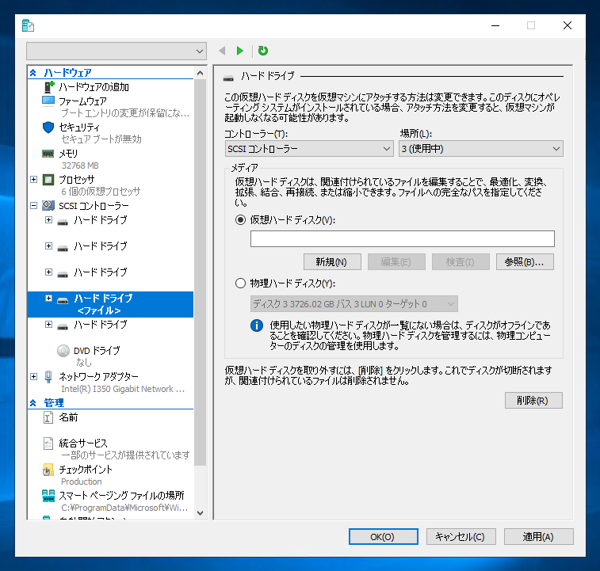The width and height of the screenshot is (600, 571).
Task: Click the 削除(R) remove button
Action: click(533, 400)
